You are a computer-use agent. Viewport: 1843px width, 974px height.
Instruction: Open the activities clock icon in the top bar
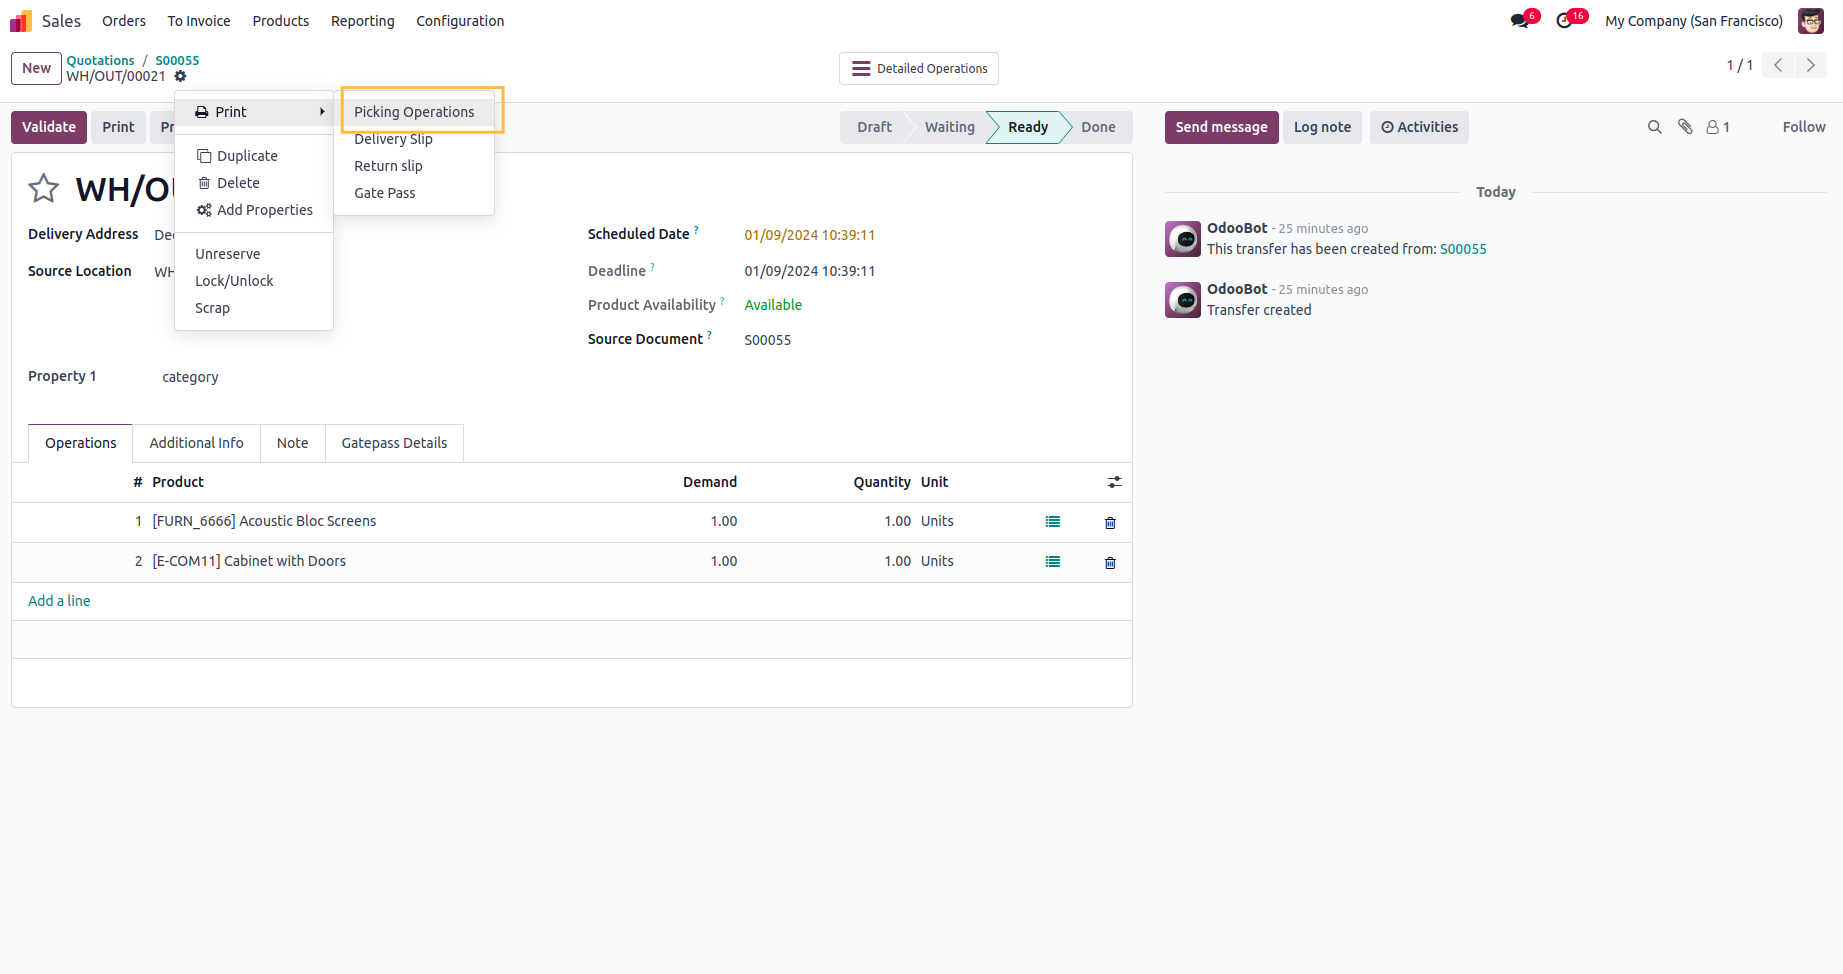click(x=1565, y=21)
